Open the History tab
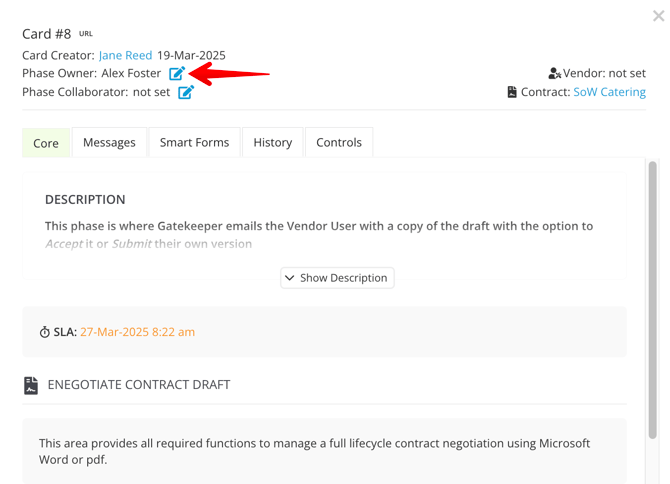670x484 pixels. pos(273,142)
